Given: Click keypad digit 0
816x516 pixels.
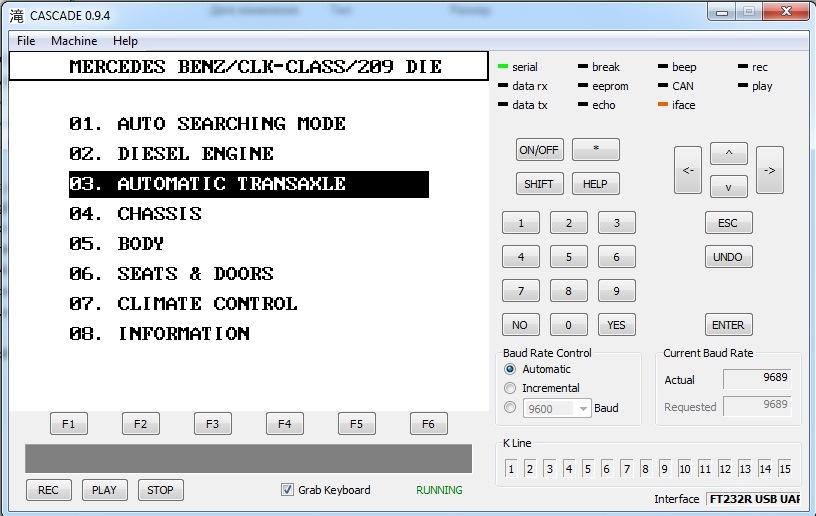Looking at the screenshot, I should tap(569, 325).
